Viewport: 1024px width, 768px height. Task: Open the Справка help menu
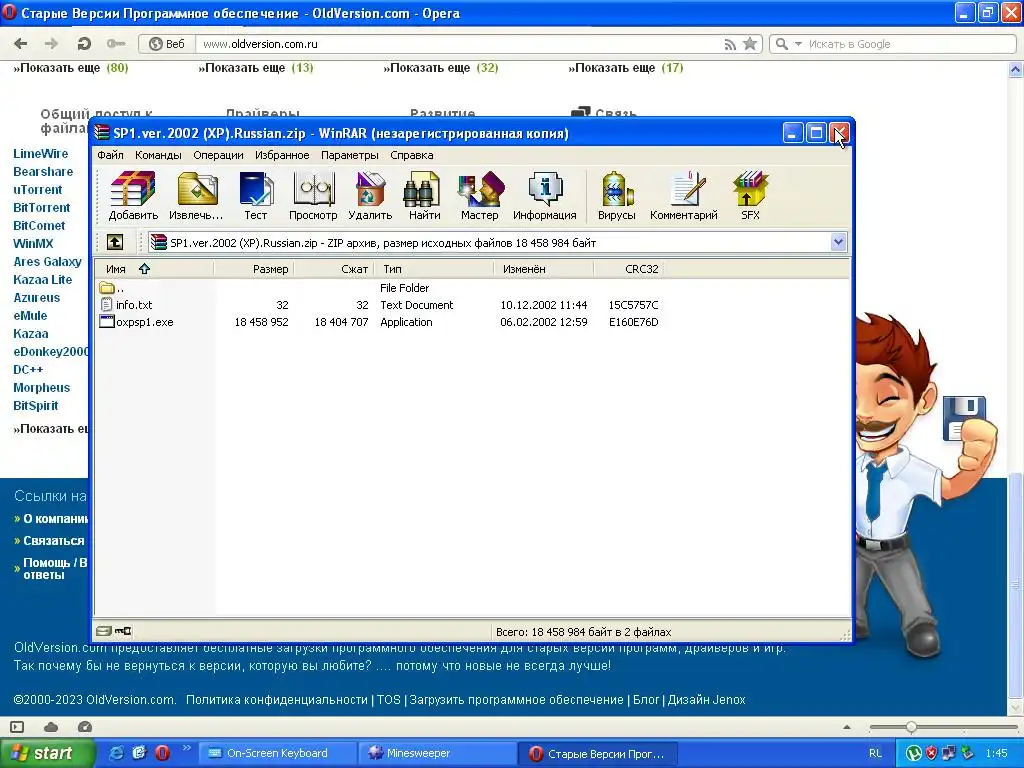pos(411,155)
